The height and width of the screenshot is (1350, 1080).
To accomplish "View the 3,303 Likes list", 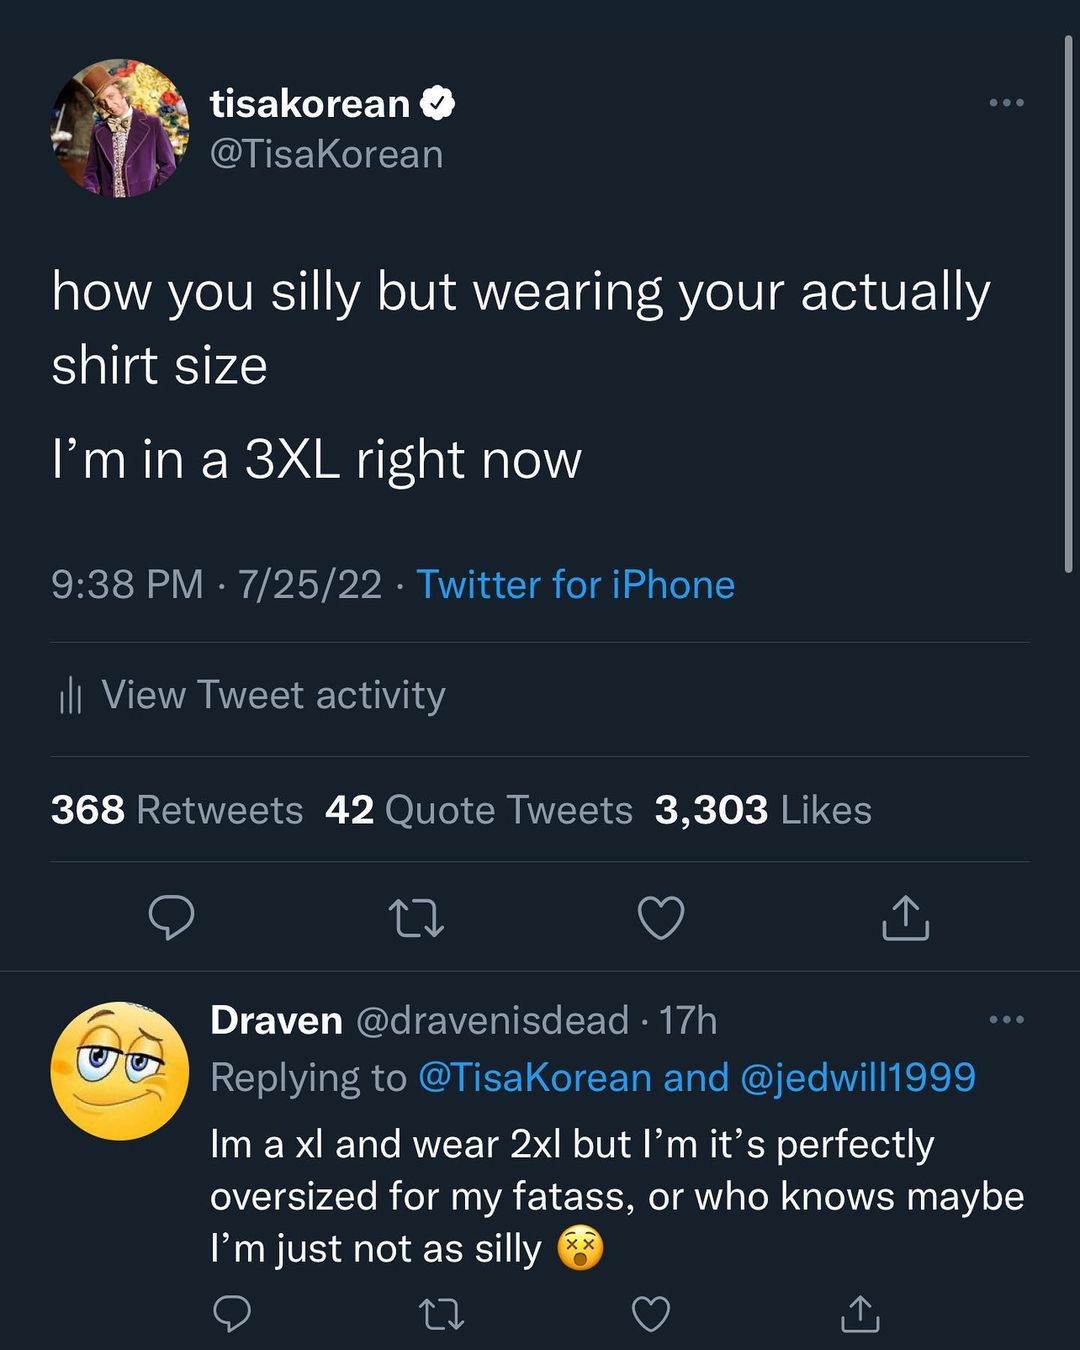I will (x=762, y=810).
